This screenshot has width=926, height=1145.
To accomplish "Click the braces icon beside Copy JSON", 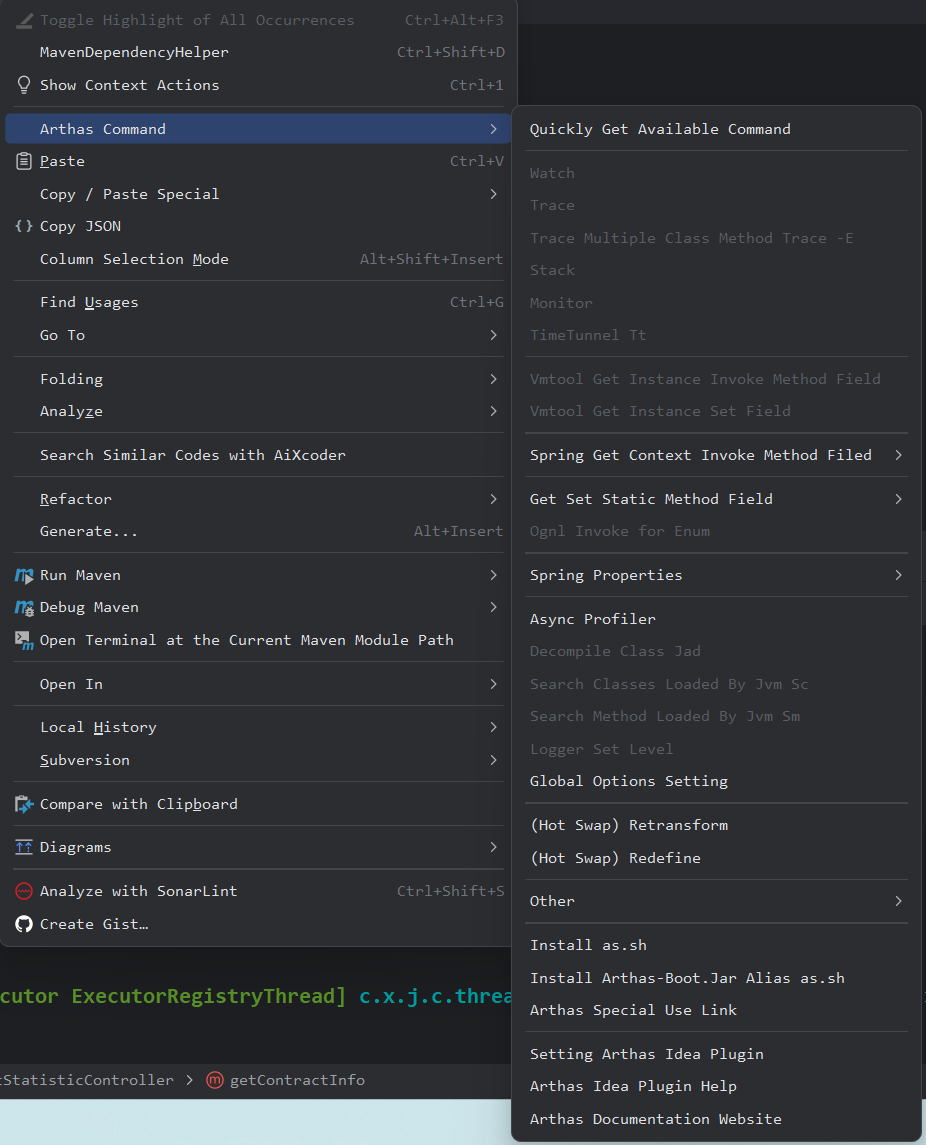I will coord(24,226).
